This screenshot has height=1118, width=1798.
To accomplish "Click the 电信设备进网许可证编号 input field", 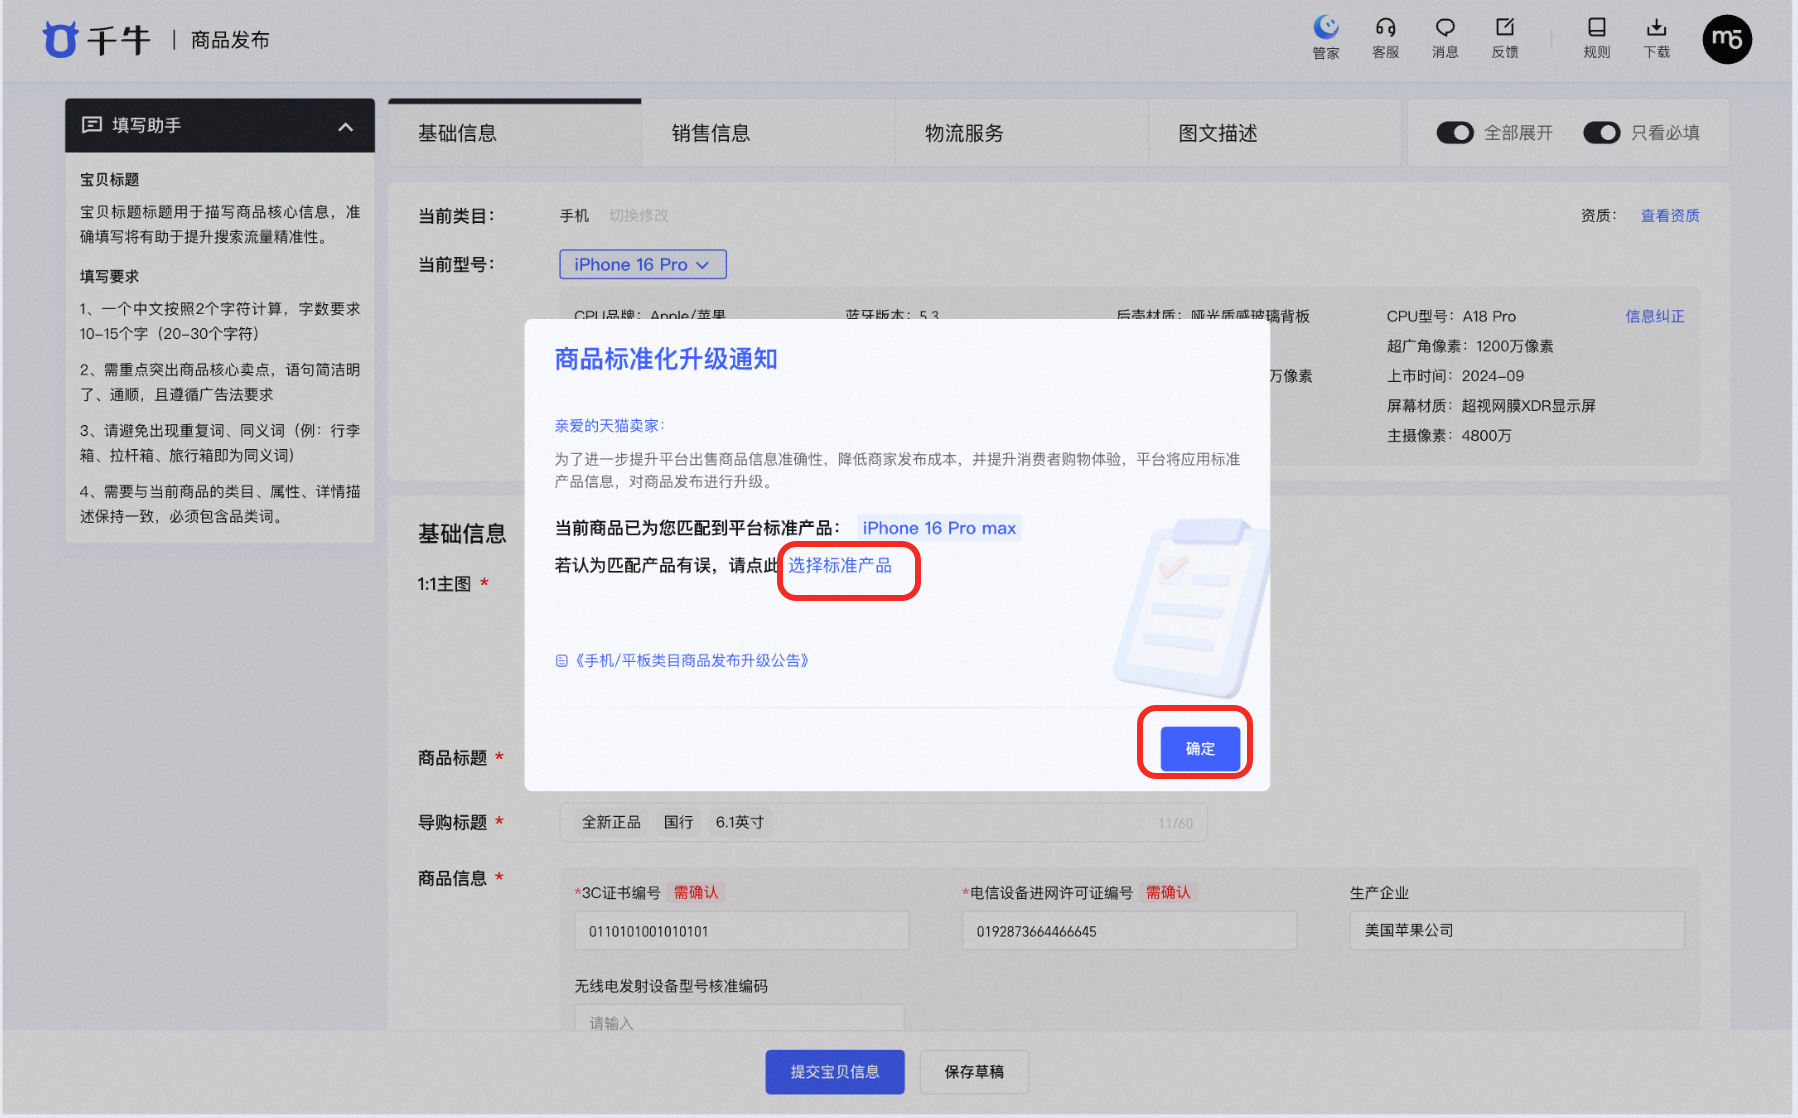I will pyautogui.click(x=1129, y=931).
